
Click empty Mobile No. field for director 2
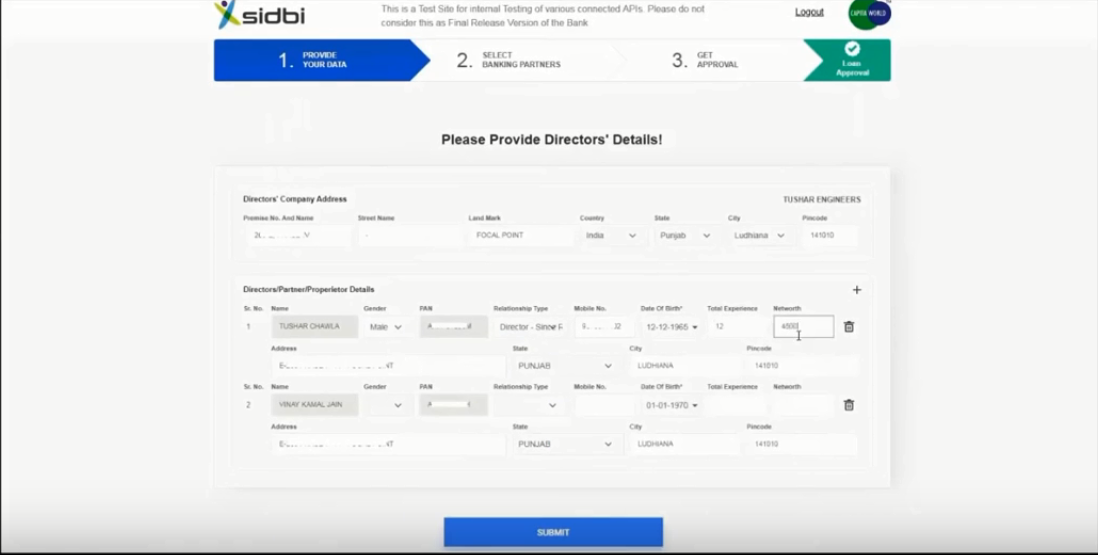tap(604, 405)
